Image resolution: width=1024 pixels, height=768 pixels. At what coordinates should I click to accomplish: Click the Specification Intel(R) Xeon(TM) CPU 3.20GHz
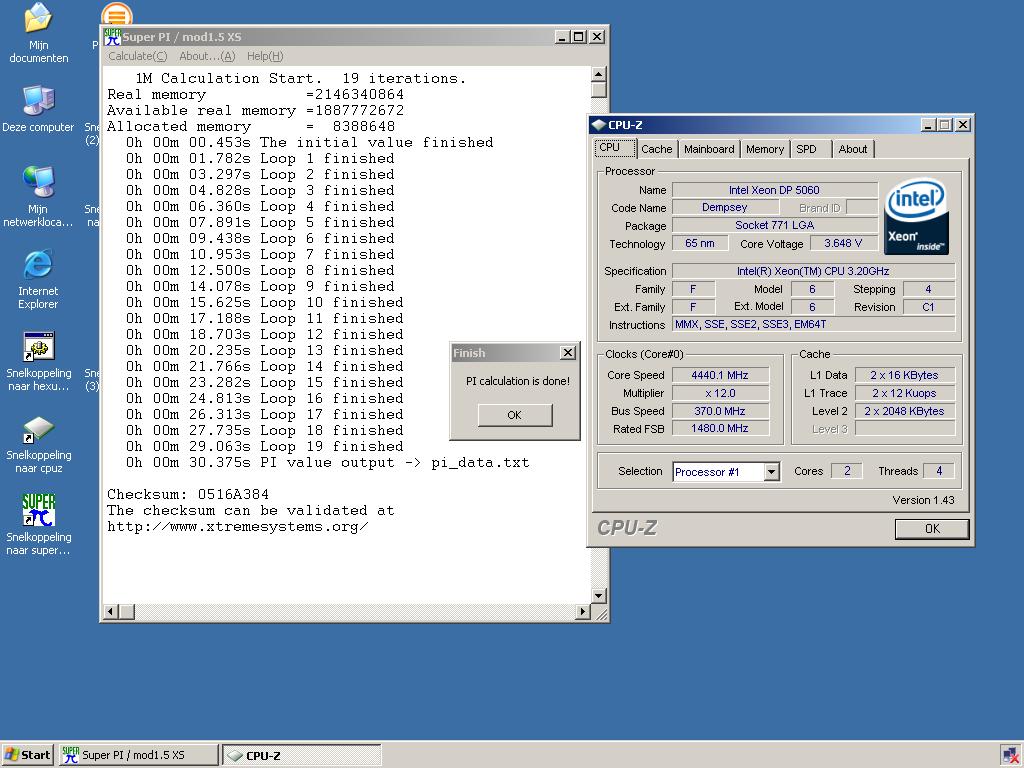[x=813, y=271]
